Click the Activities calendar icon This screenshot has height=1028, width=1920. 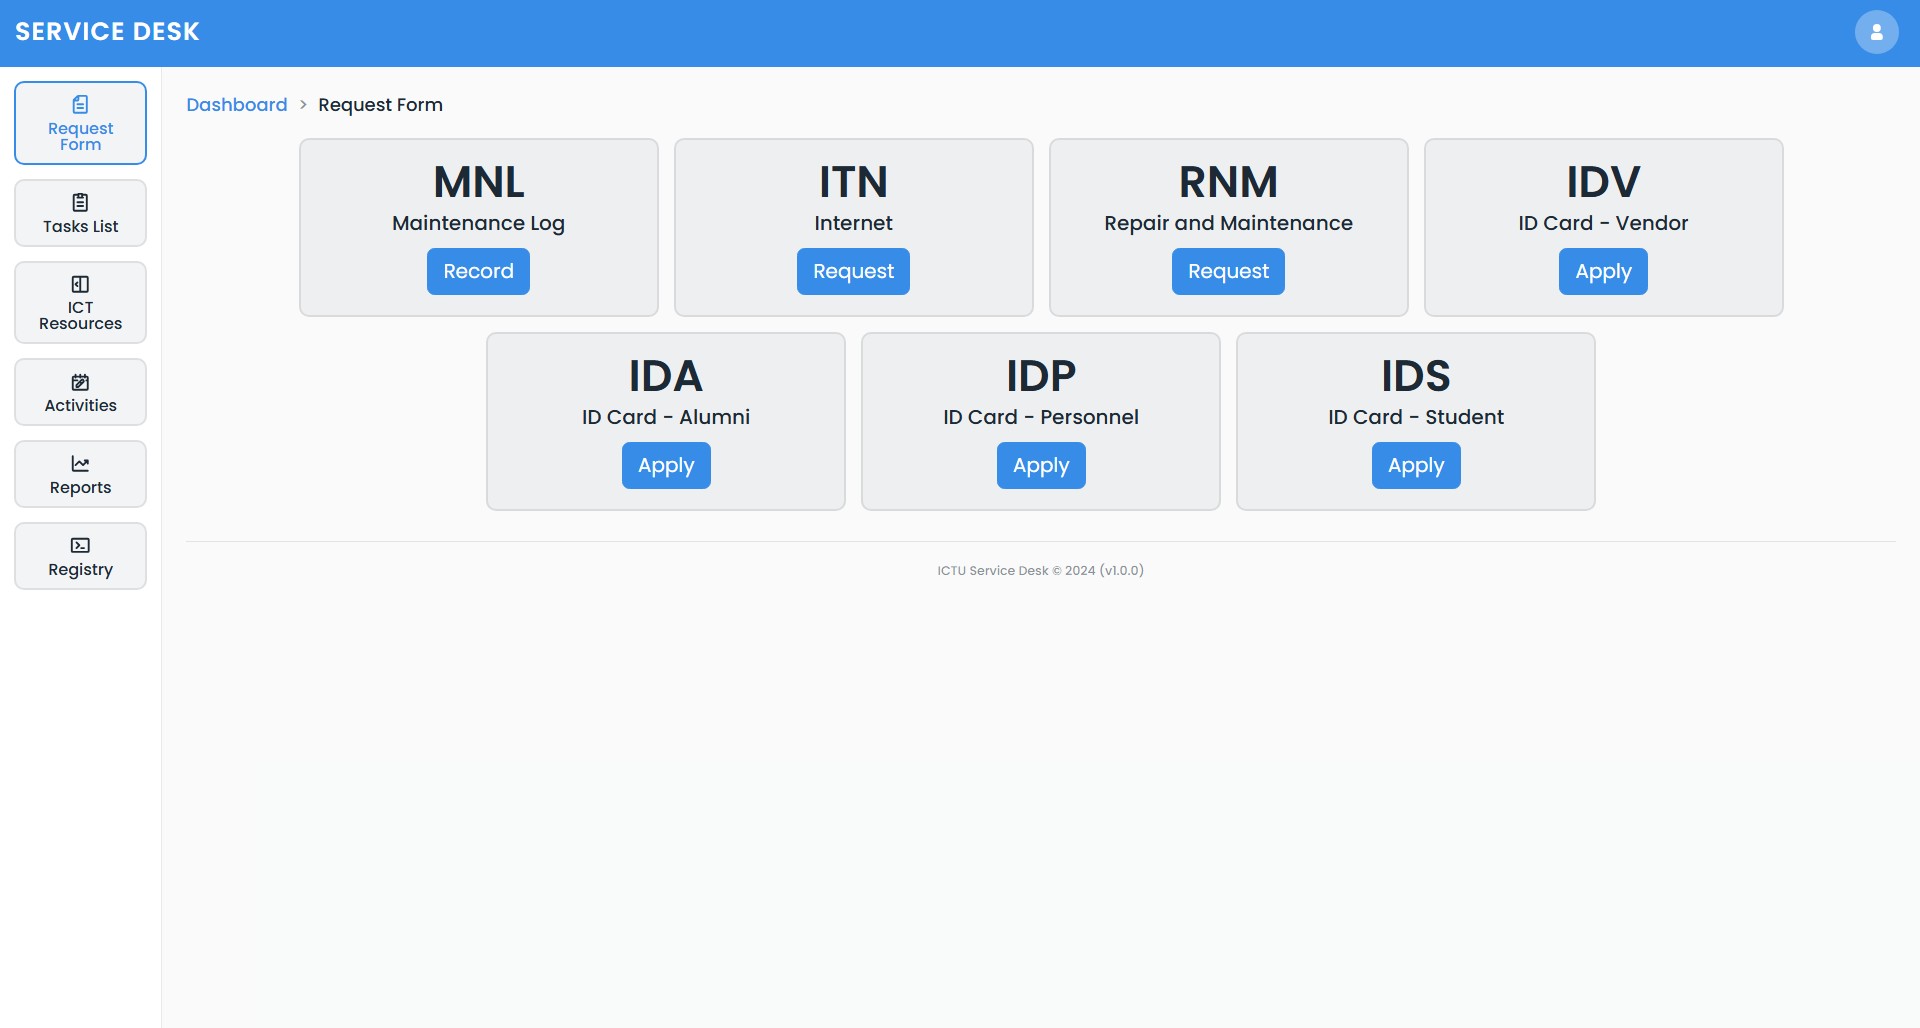[80, 382]
